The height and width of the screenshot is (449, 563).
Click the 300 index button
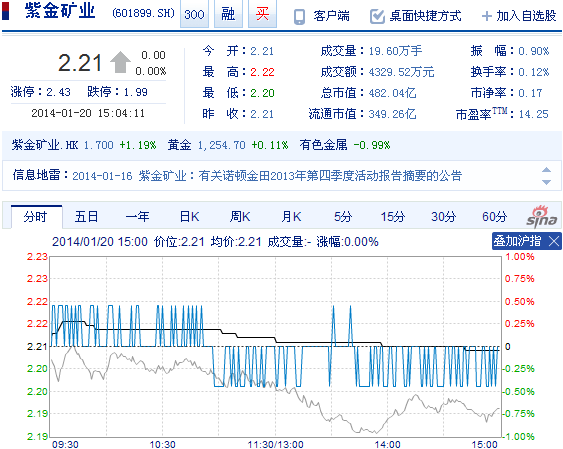(x=194, y=14)
